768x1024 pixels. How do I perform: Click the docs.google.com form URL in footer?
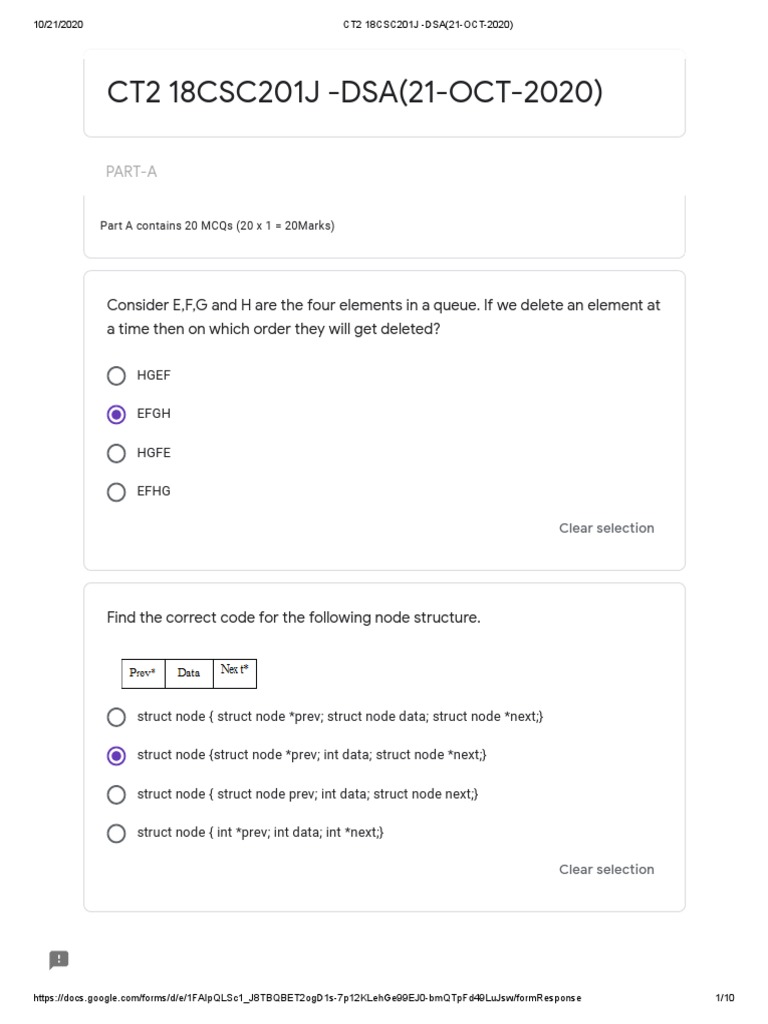coord(307,998)
